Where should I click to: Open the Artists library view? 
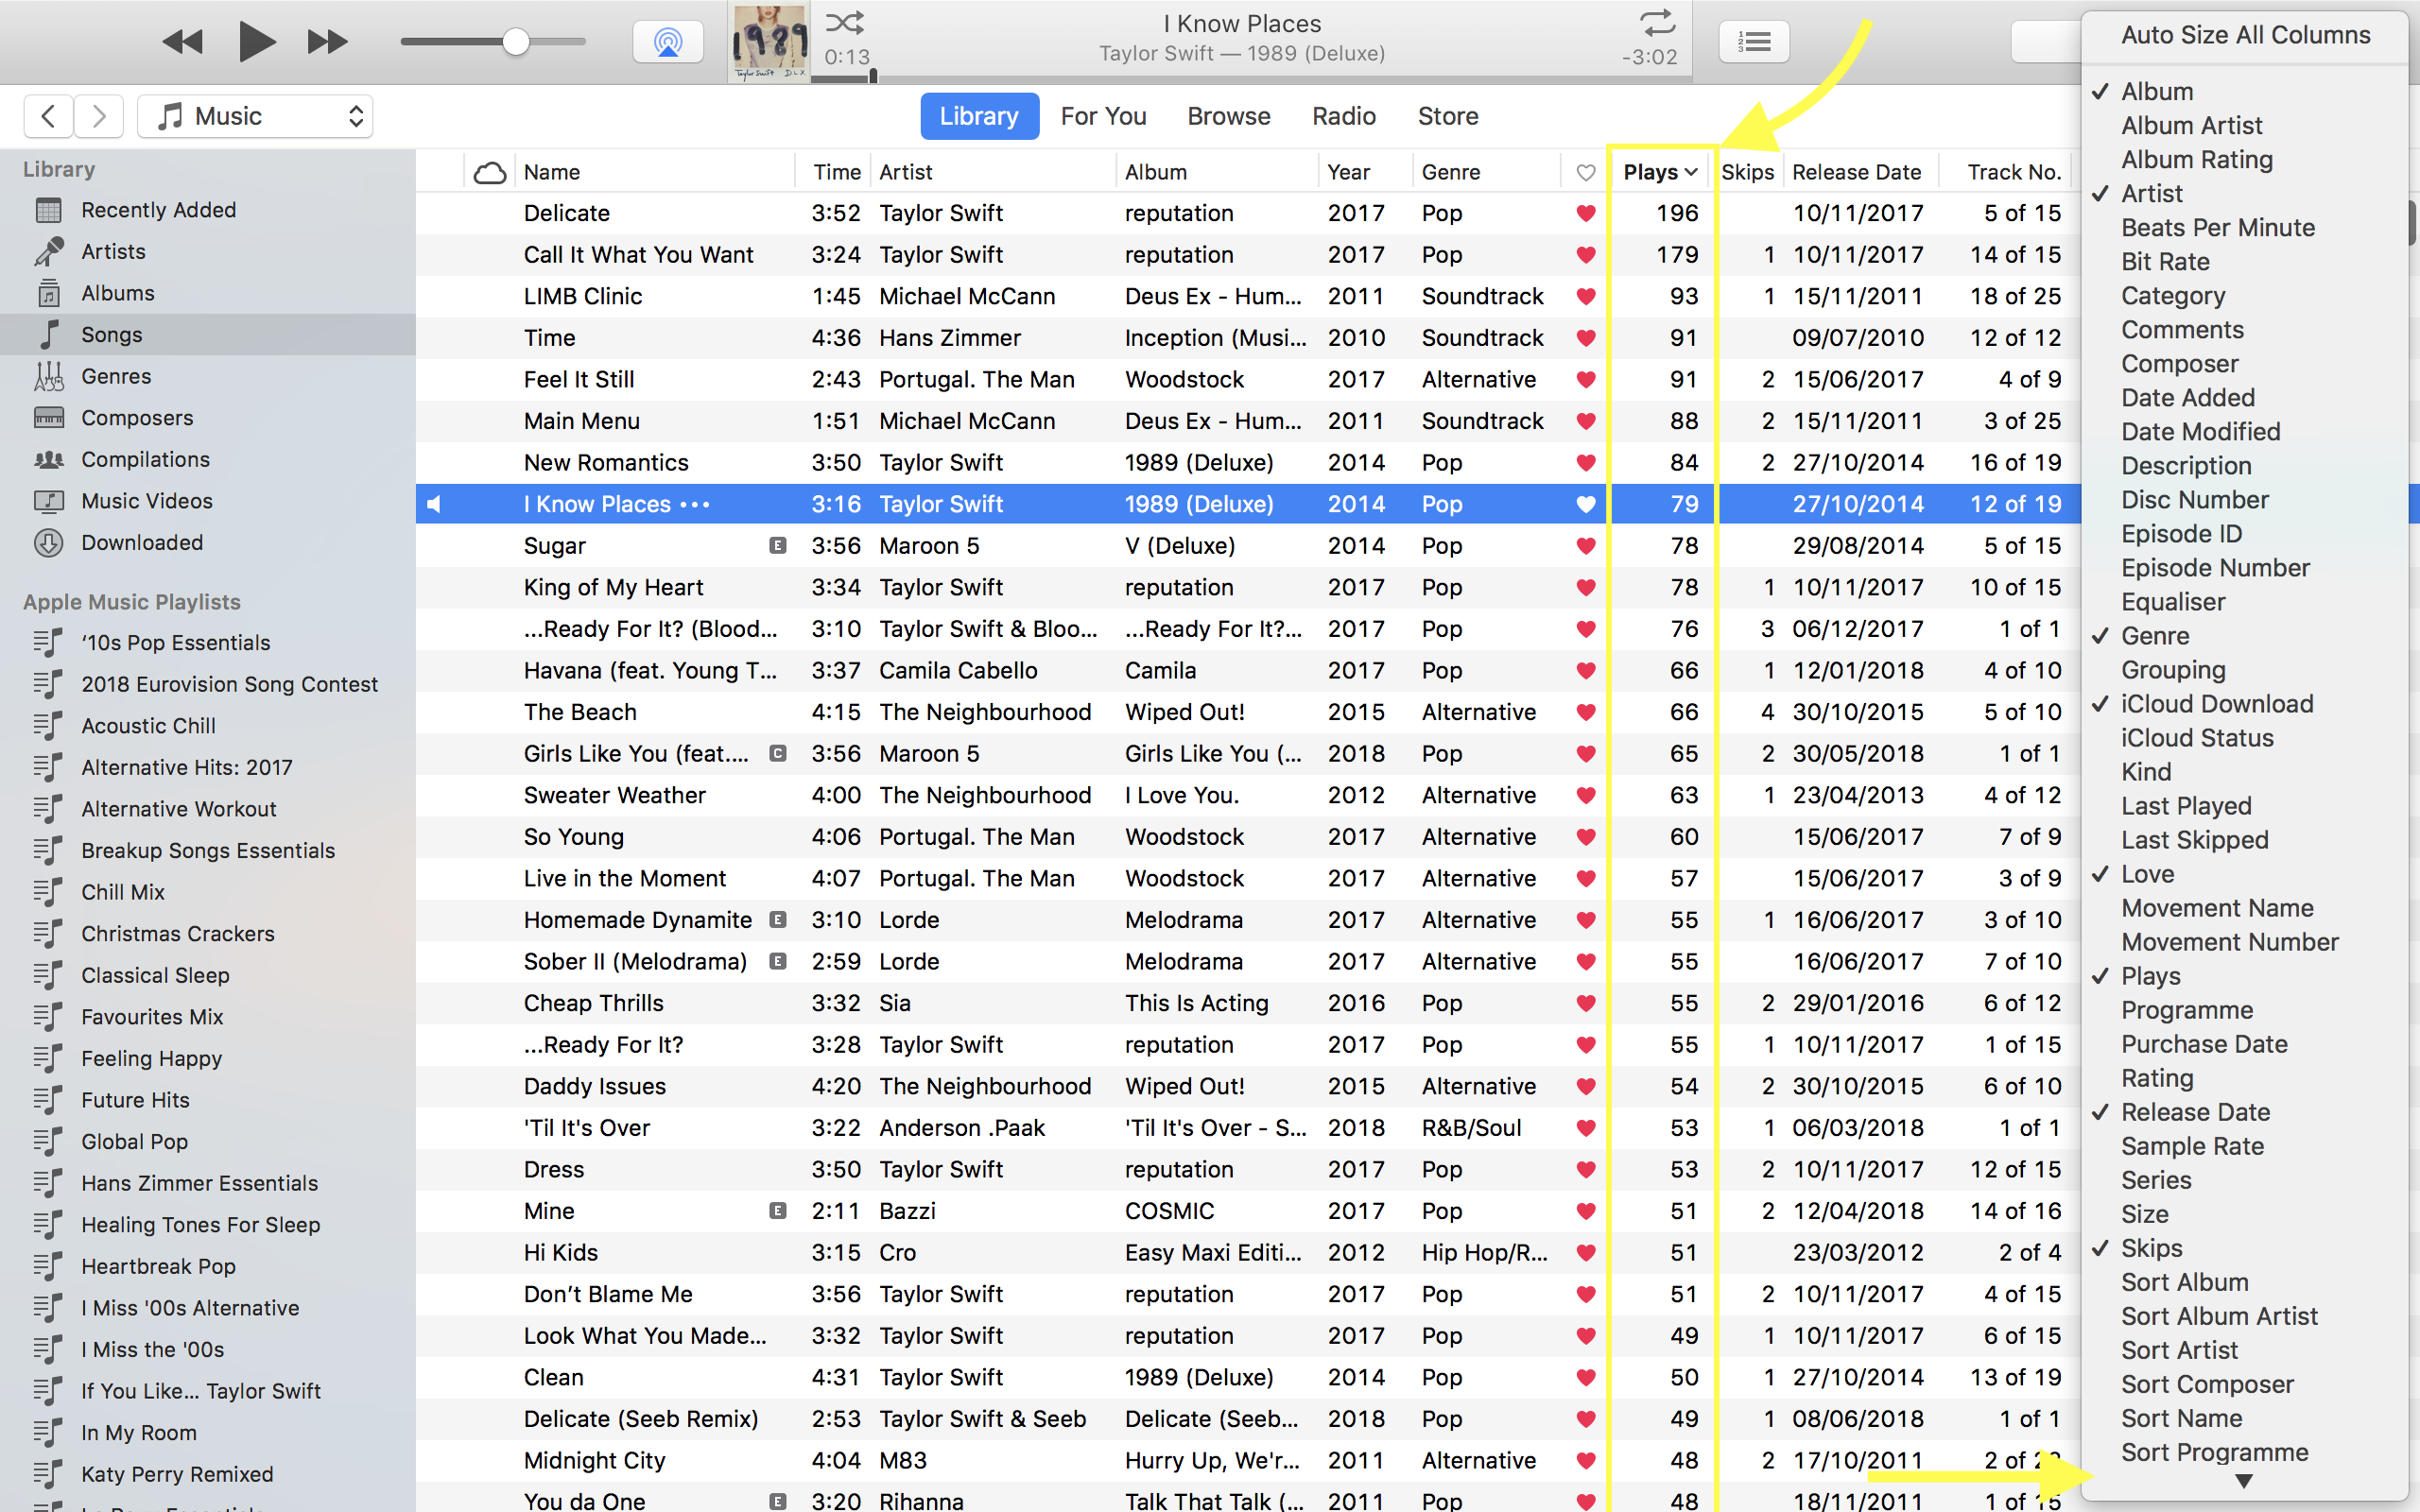(x=113, y=251)
